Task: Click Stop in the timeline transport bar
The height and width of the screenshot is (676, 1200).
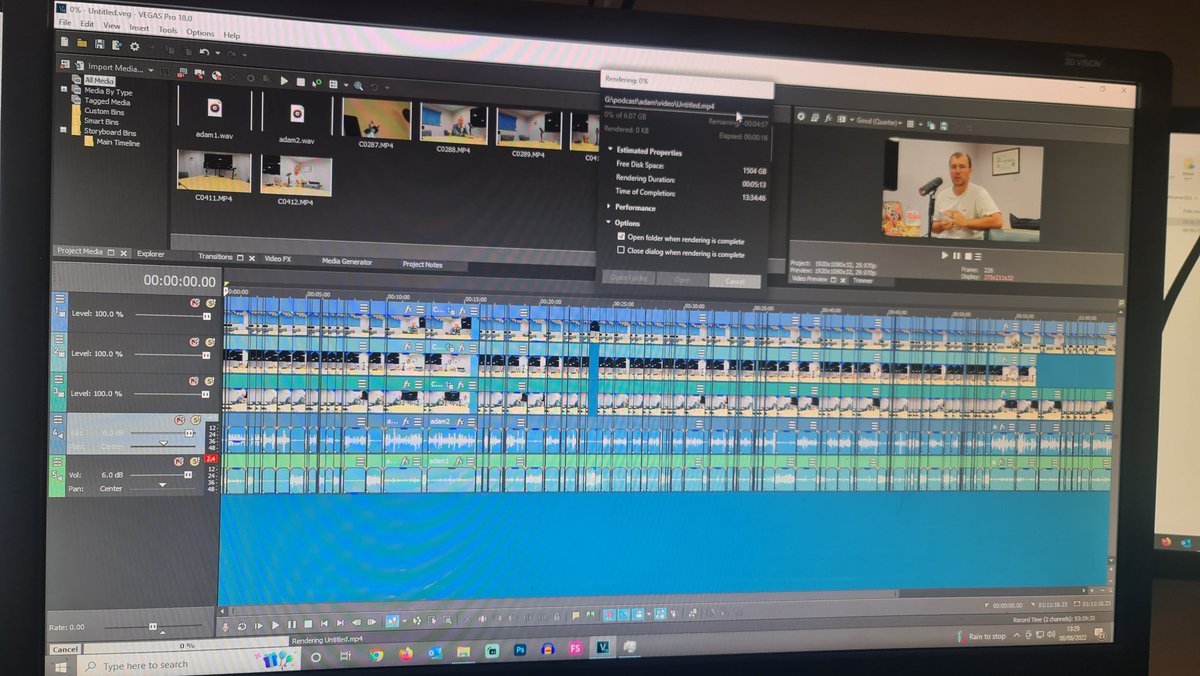Action: pos(308,624)
